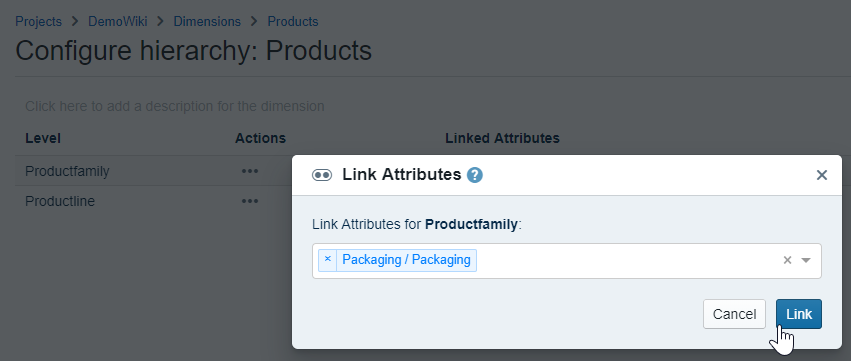The width and height of the screenshot is (851, 361).
Task: Remove the Packaging / Packaging tag
Action: [327, 260]
